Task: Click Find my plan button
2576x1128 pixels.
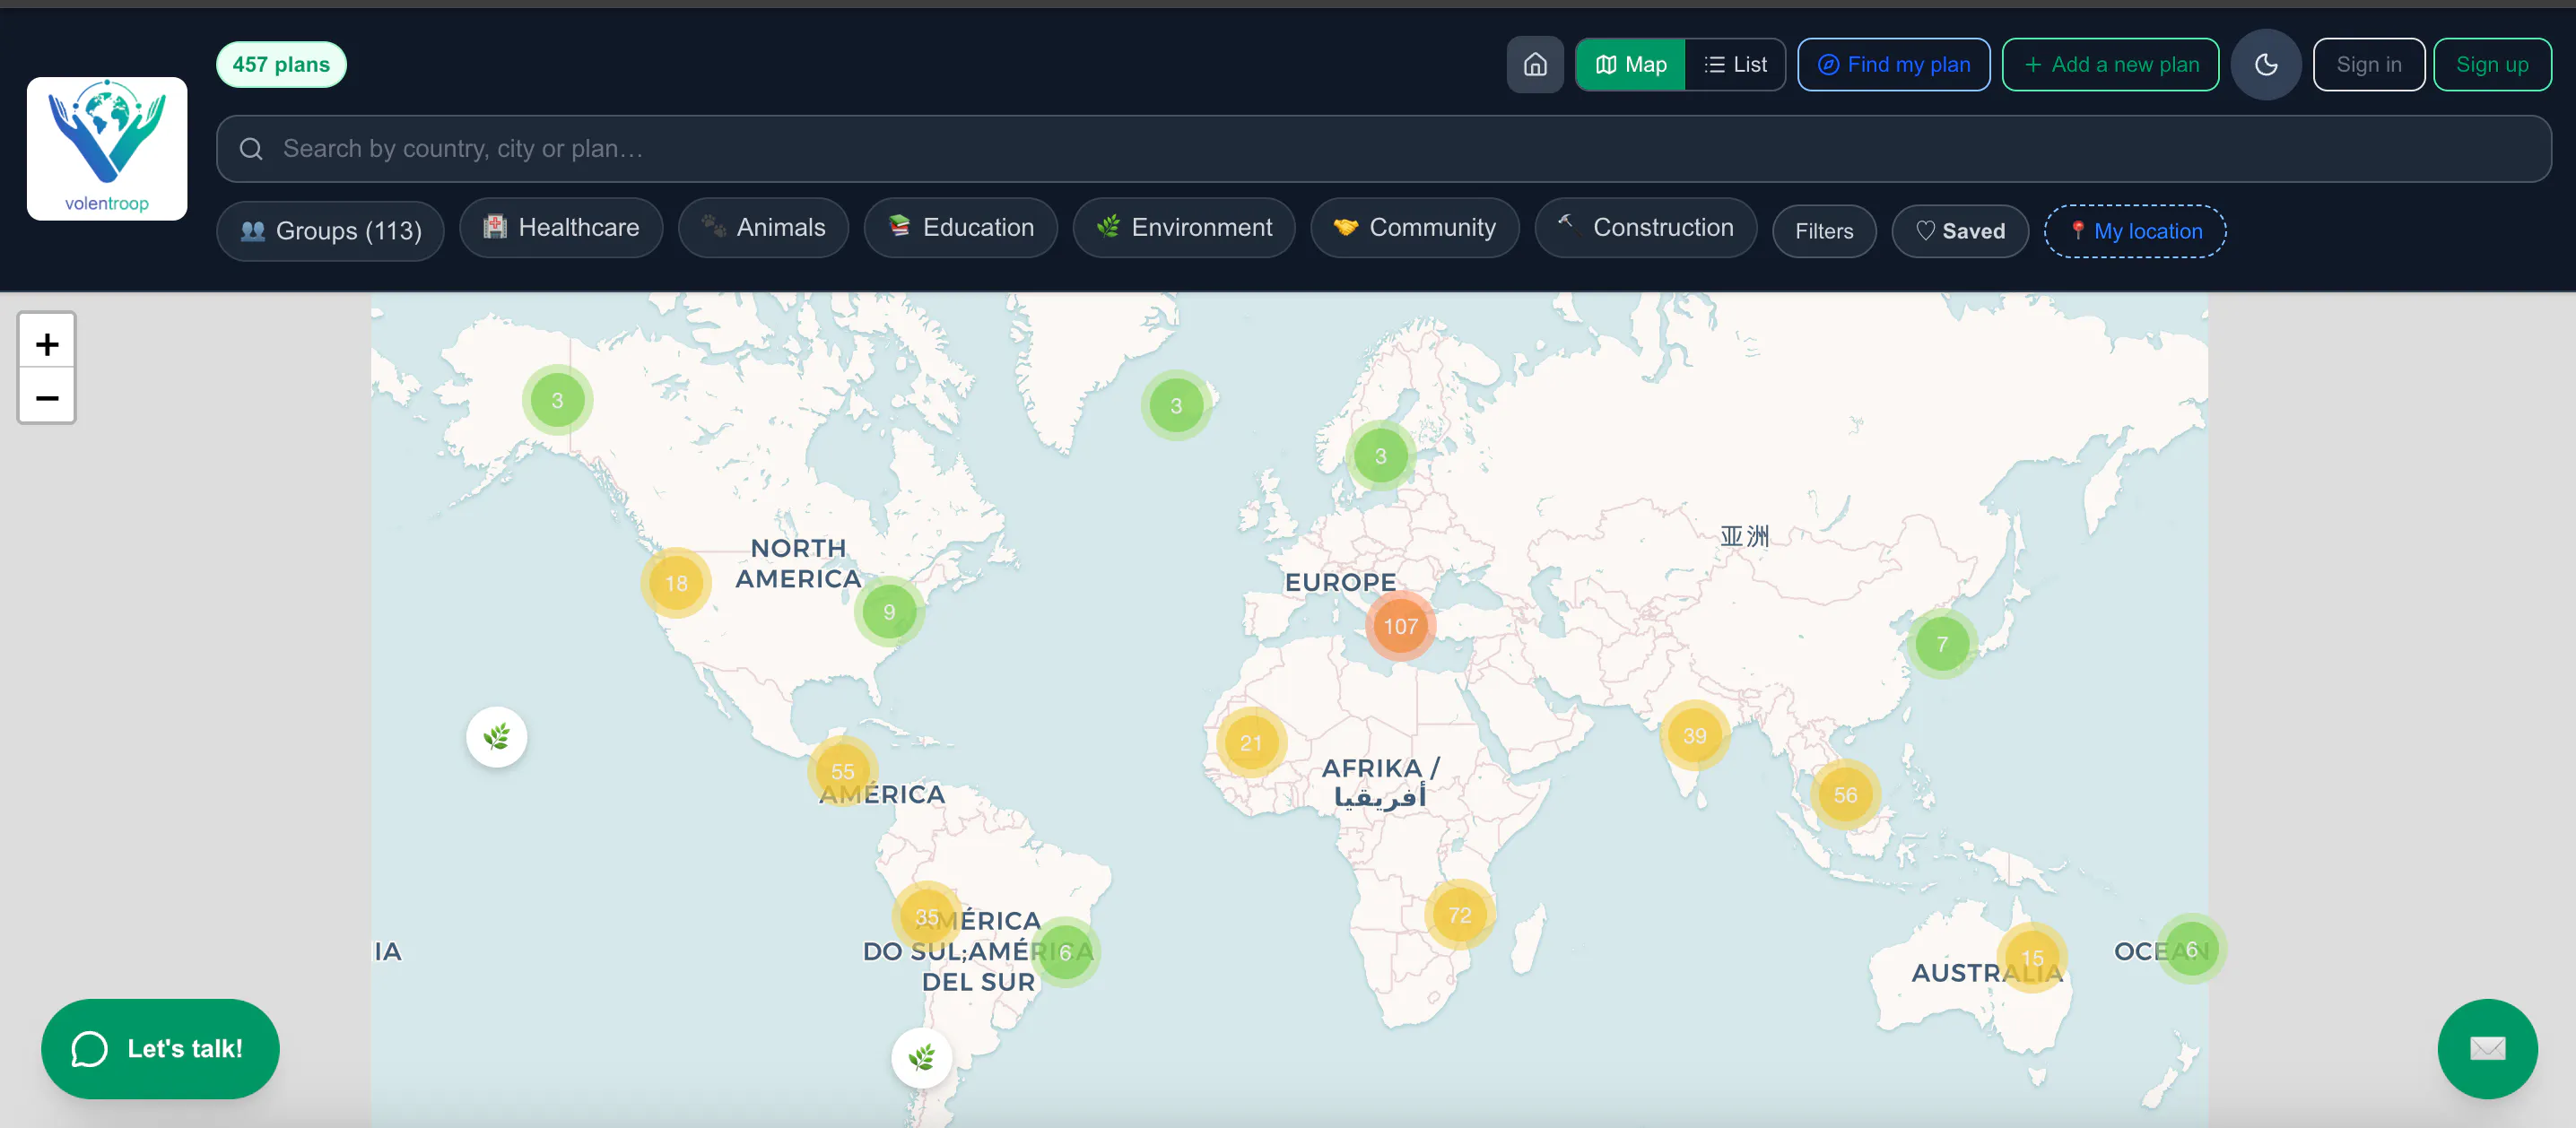Action: click(1893, 65)
